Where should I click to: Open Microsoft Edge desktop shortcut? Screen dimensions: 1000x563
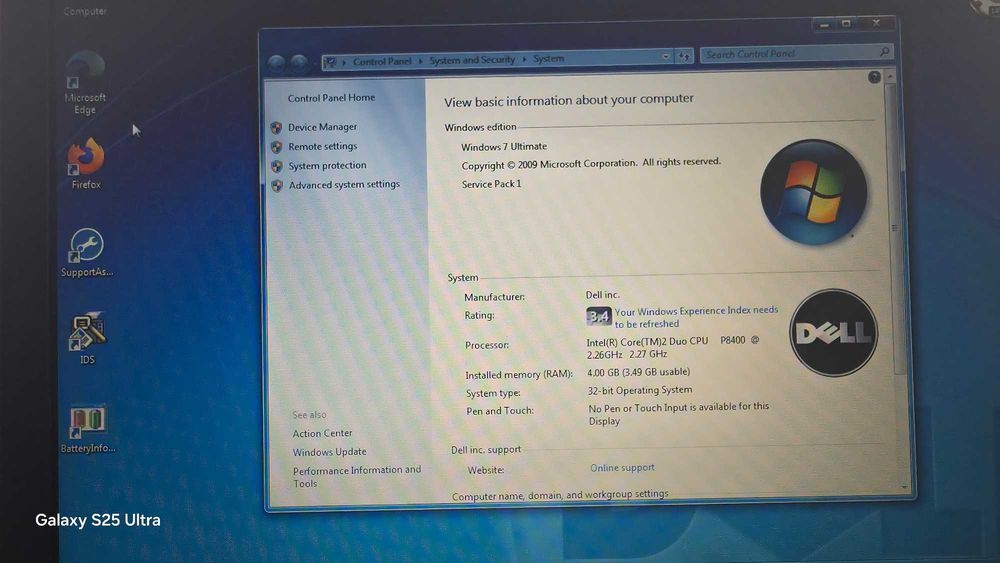click(x=85, y=83)
